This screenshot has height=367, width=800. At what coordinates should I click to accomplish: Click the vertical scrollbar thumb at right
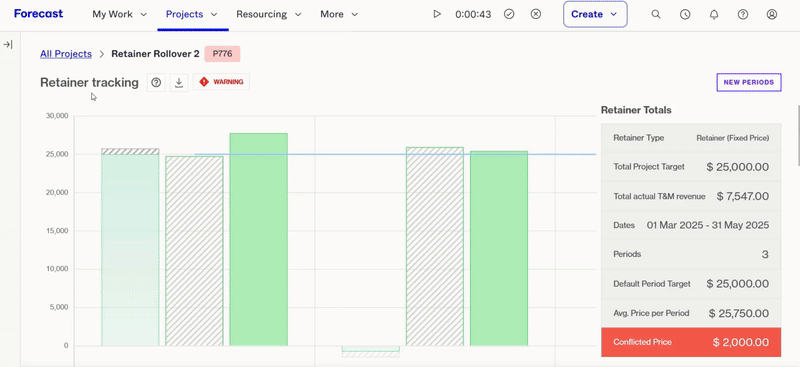pyautogui.click(x=798, y=135)
